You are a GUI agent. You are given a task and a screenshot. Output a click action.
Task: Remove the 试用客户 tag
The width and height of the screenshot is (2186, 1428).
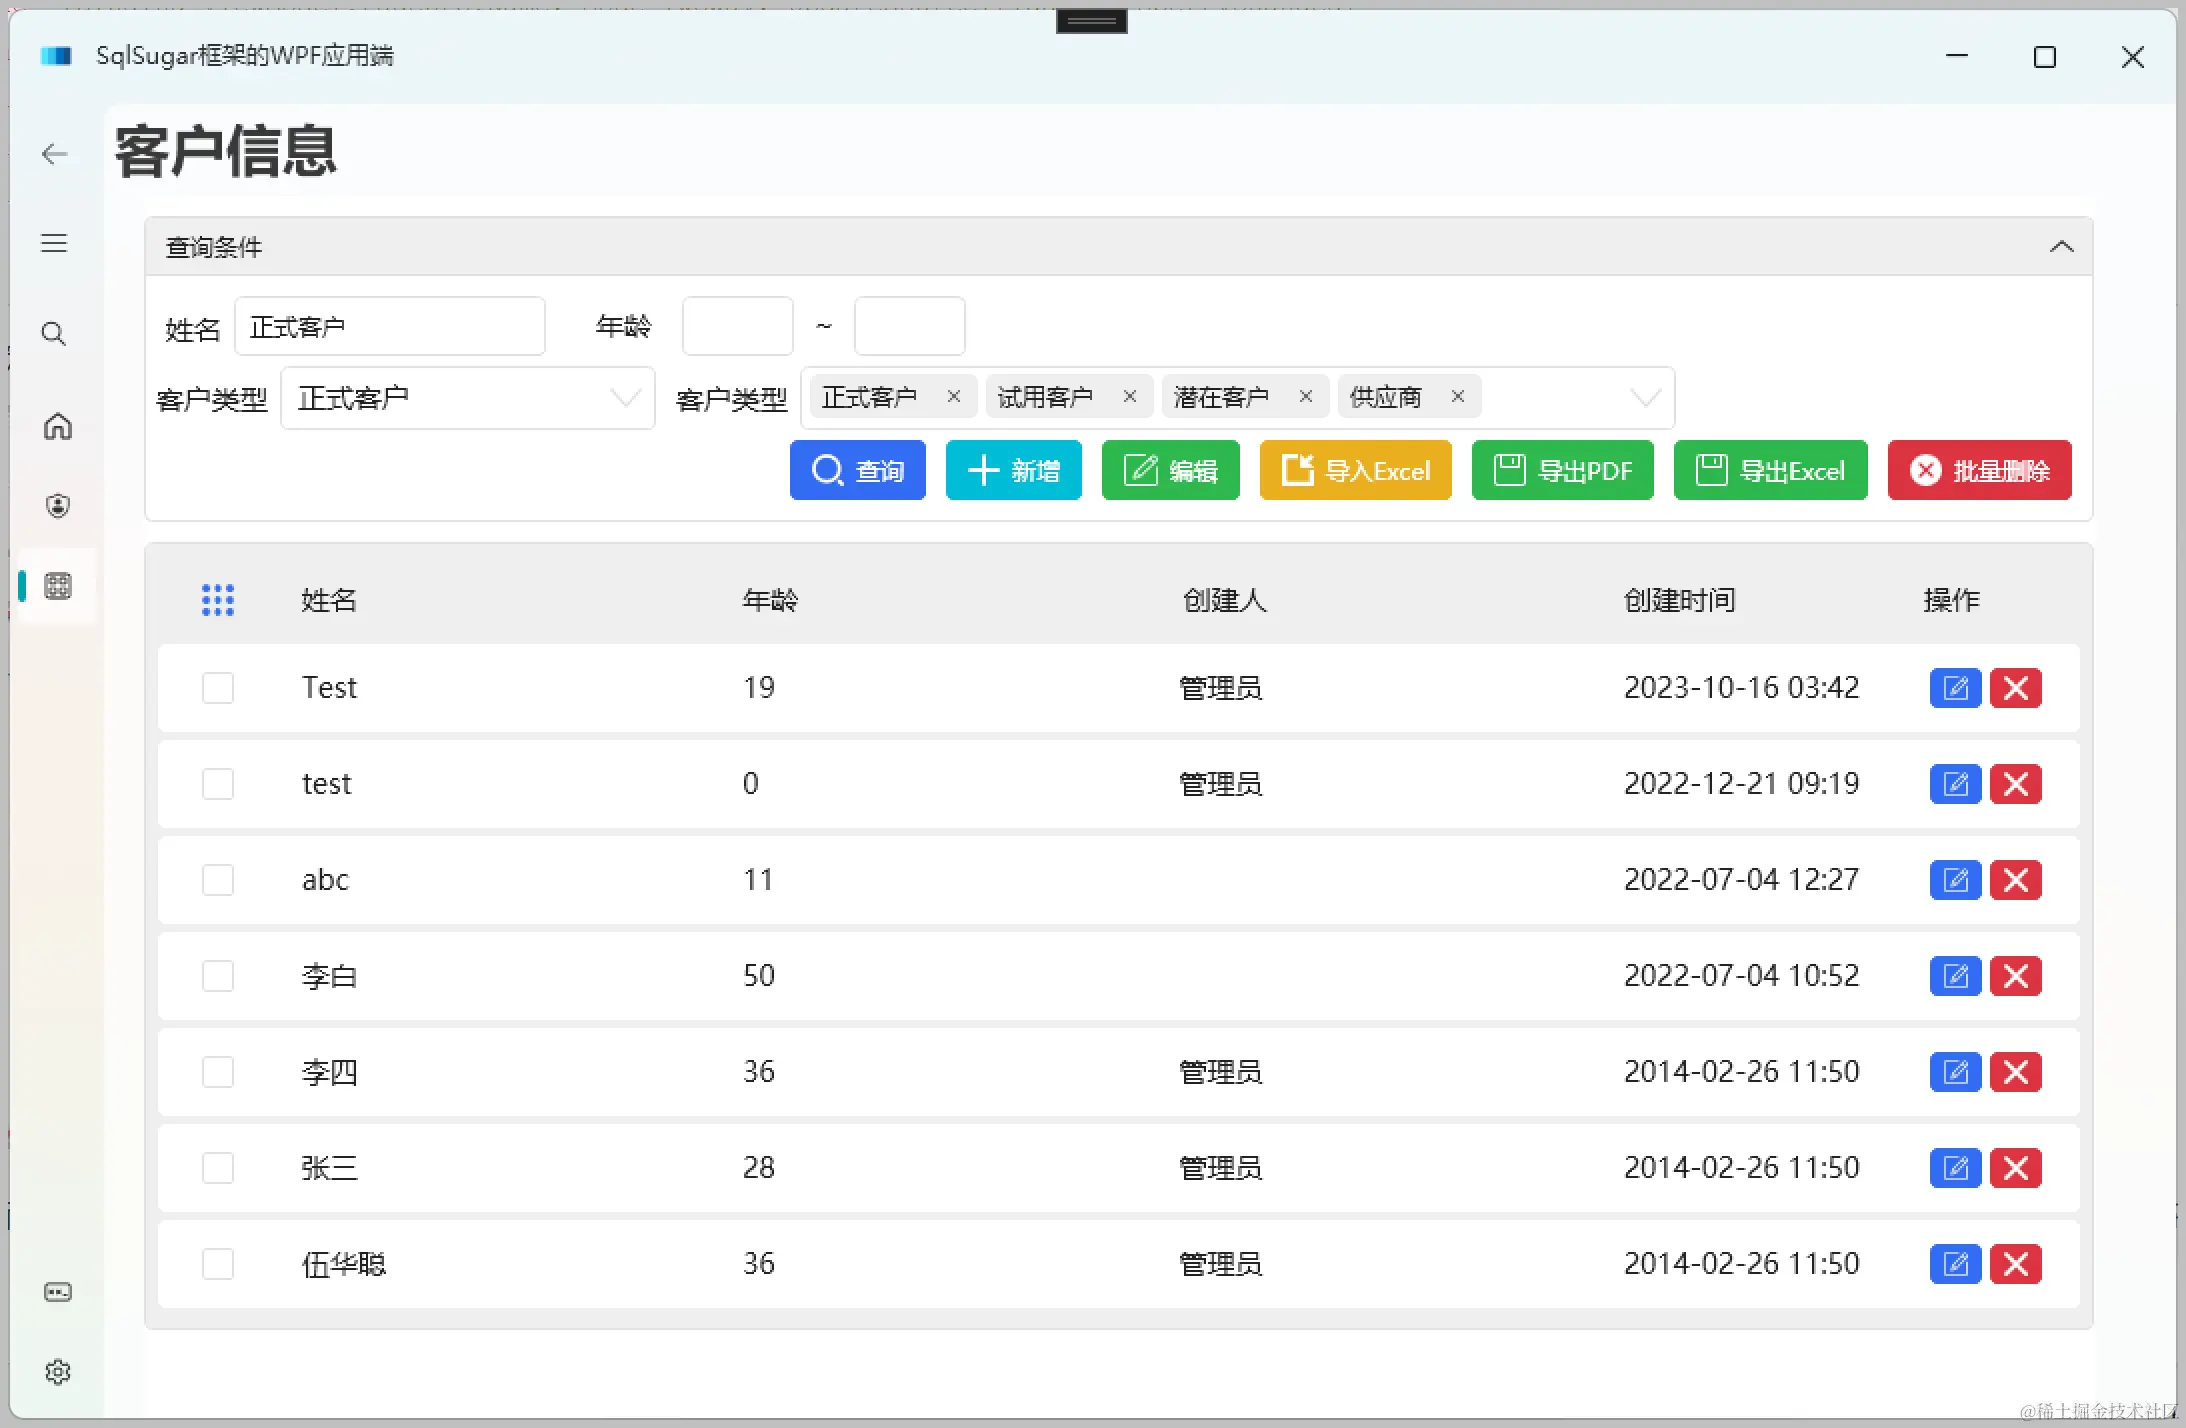(1130, 397)
